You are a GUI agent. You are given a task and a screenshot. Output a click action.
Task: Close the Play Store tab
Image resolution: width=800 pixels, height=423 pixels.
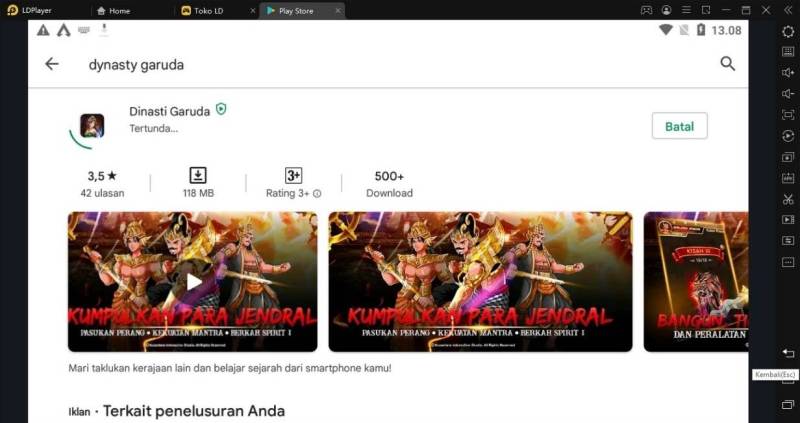pyautogui.click(x=338, y=11)
